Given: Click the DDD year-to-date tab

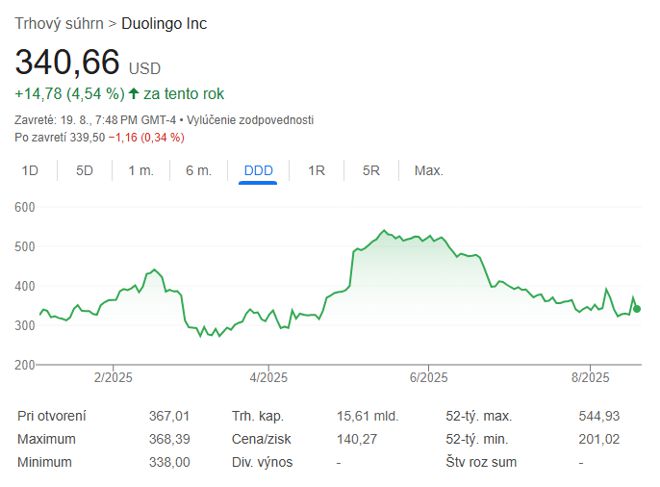Looking at the screenshot, I should [258, 170].
